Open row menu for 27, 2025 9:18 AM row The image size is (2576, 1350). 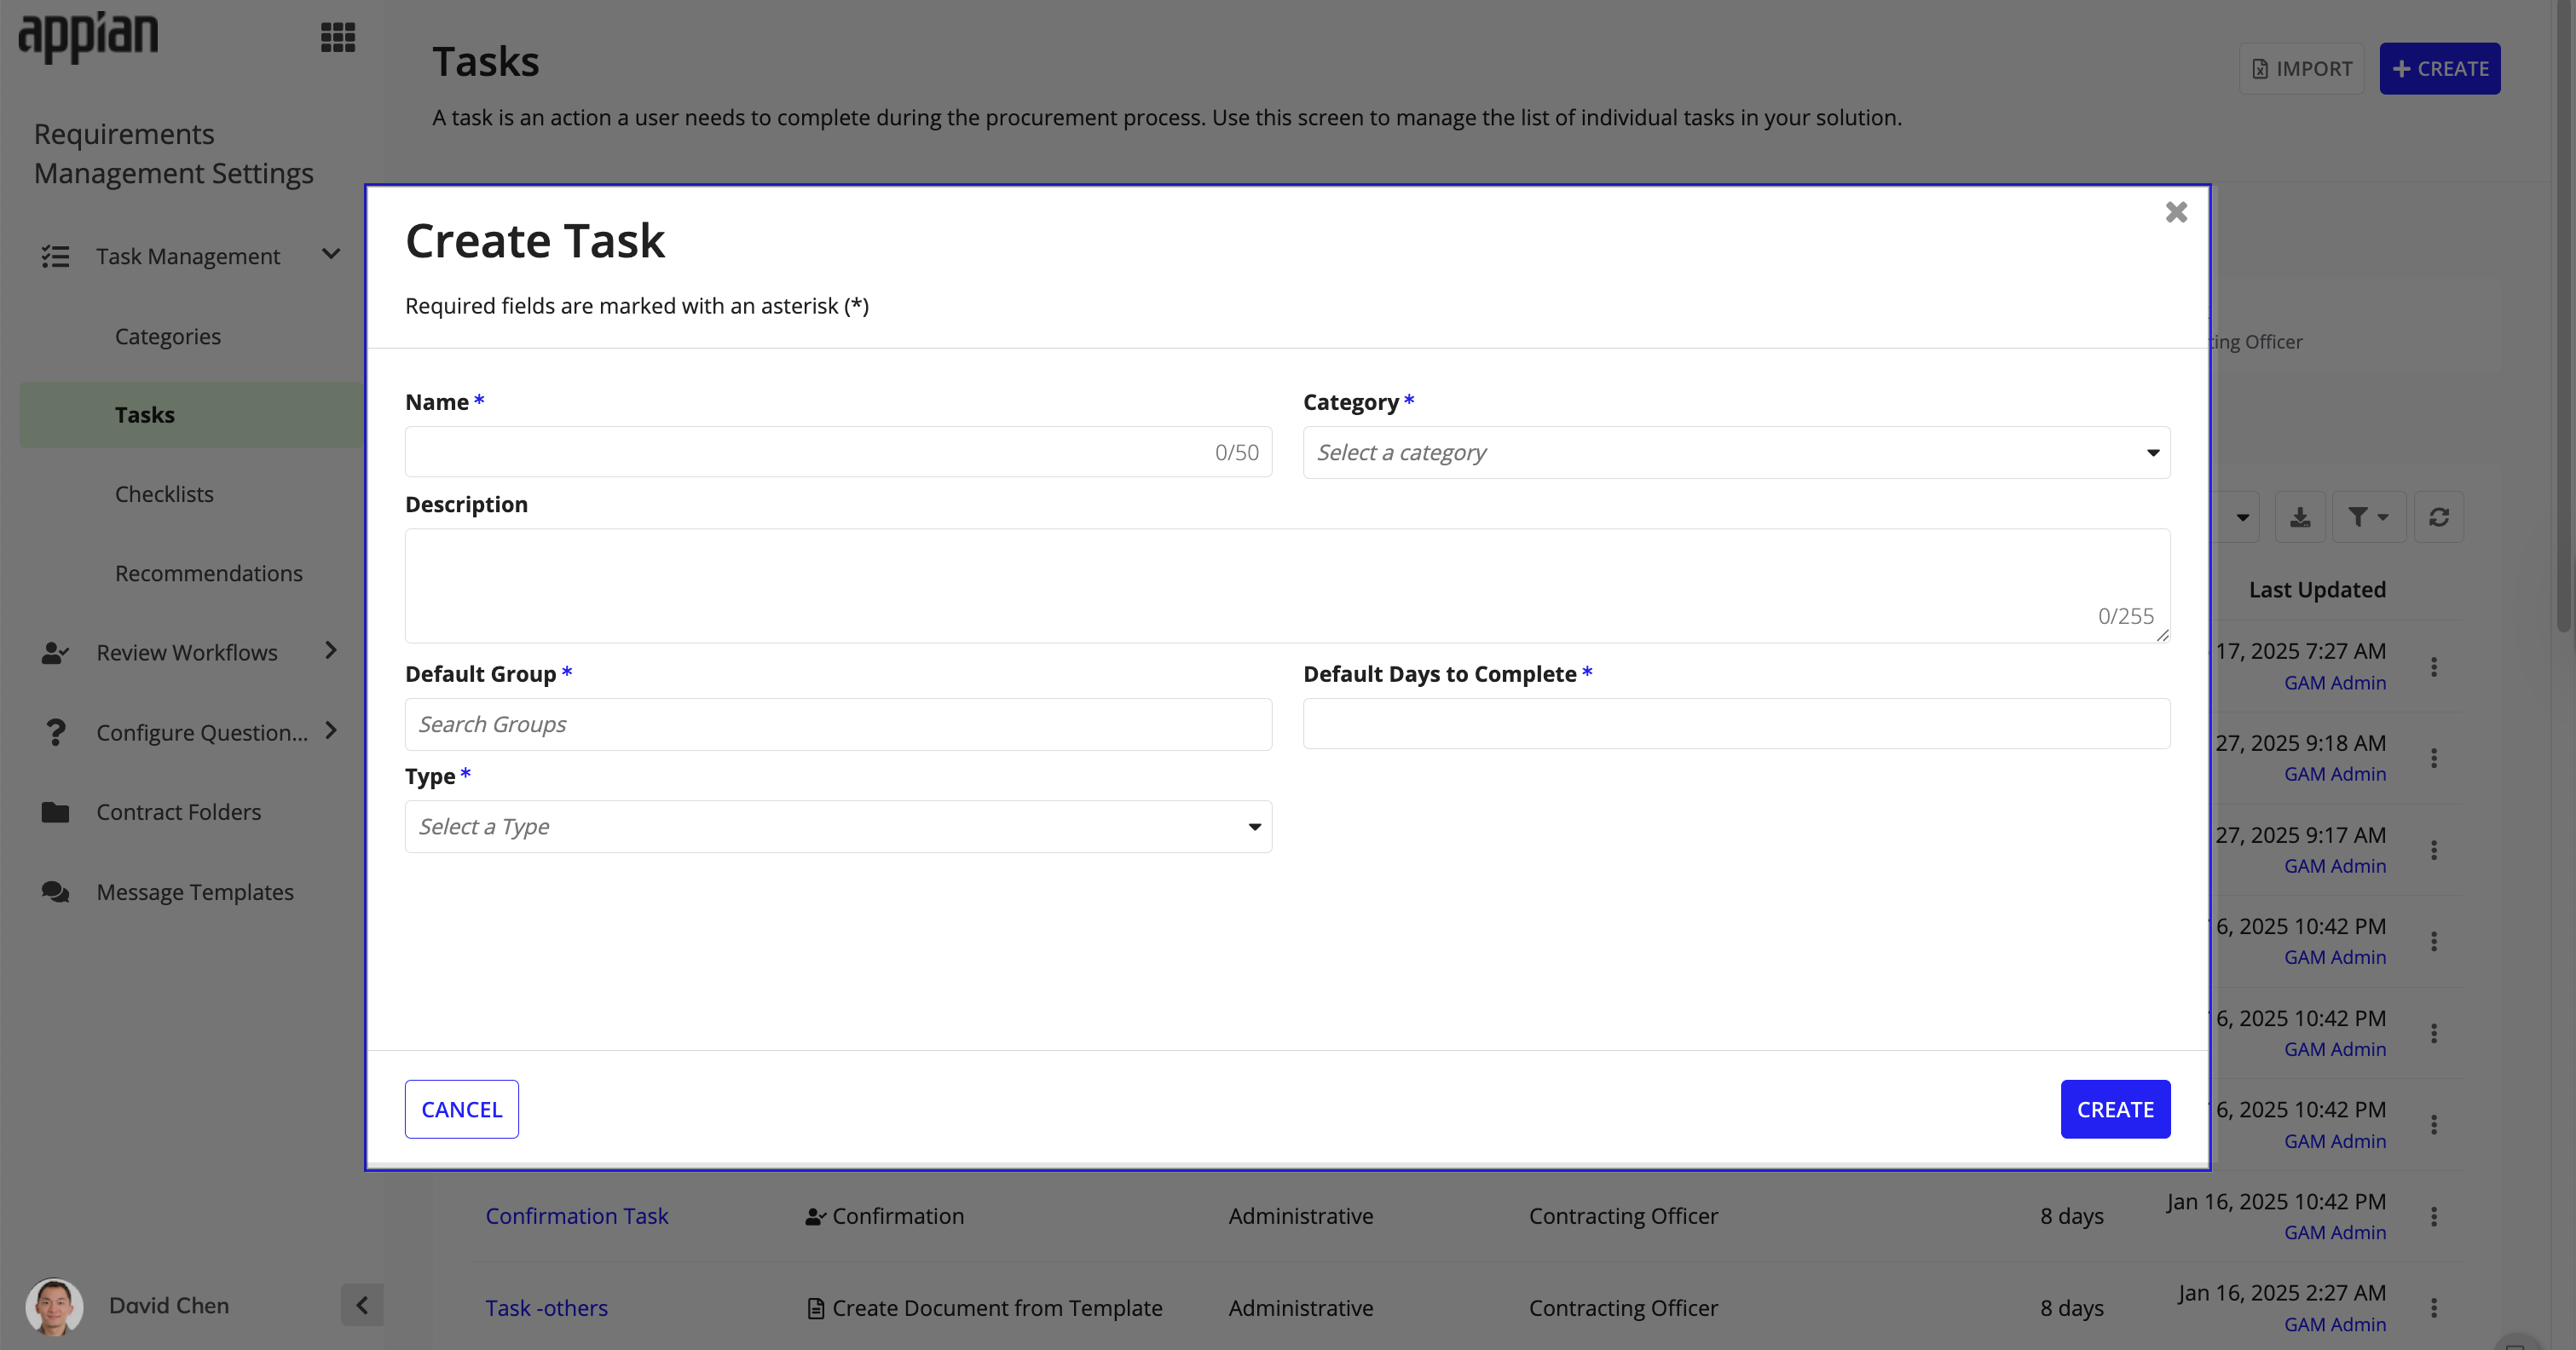coord(2434,758)
